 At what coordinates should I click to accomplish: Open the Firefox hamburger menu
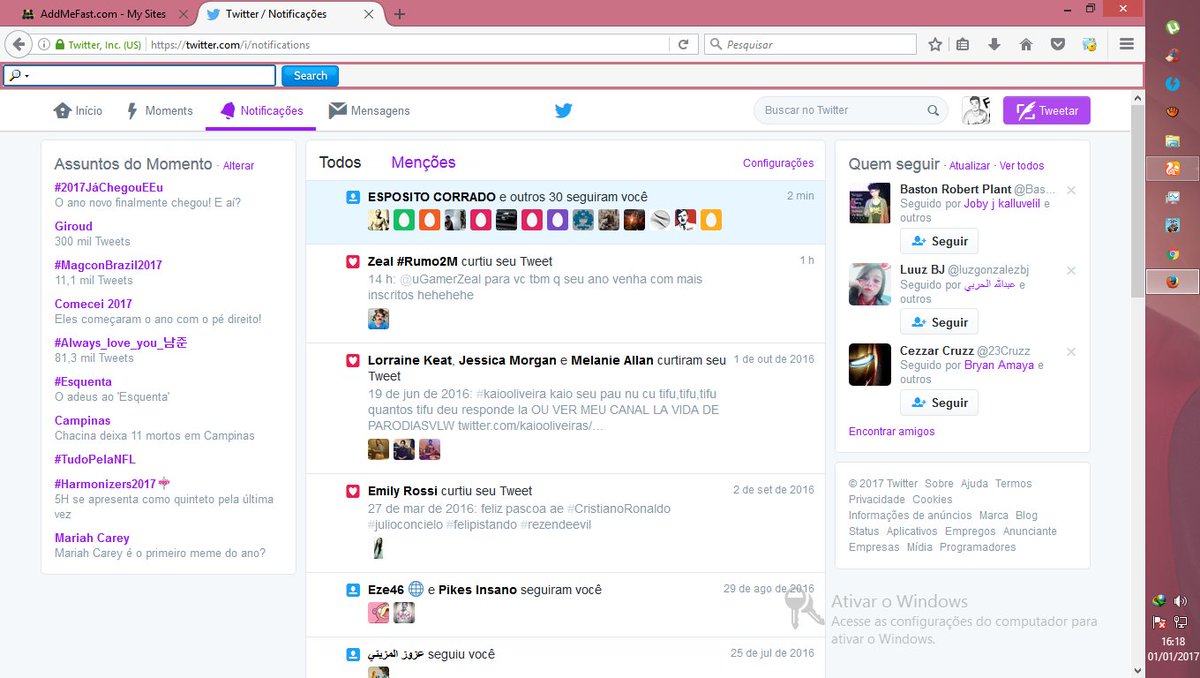coord(1126,44)
